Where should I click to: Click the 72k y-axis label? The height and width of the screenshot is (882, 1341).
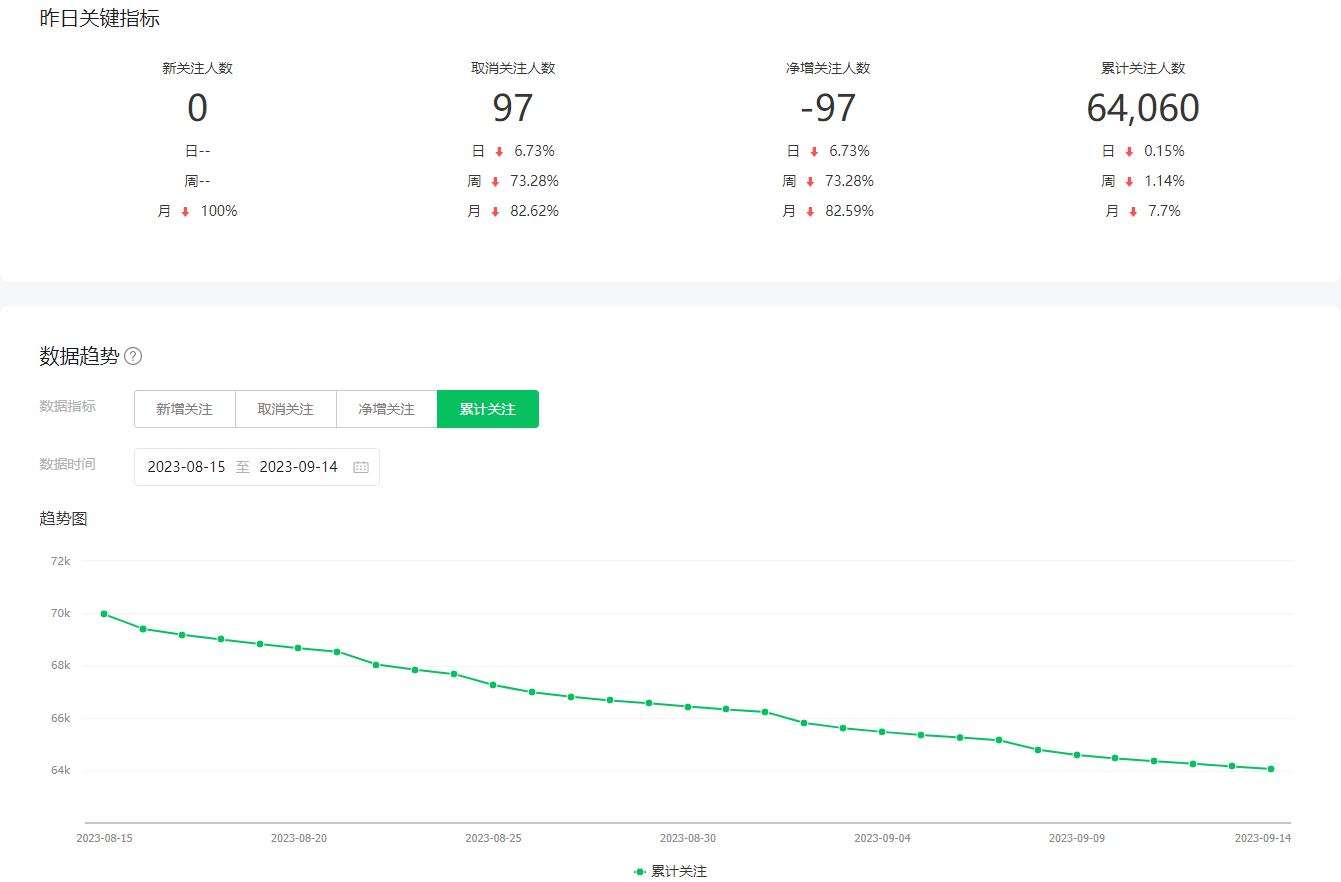click(x=60, y=561)
